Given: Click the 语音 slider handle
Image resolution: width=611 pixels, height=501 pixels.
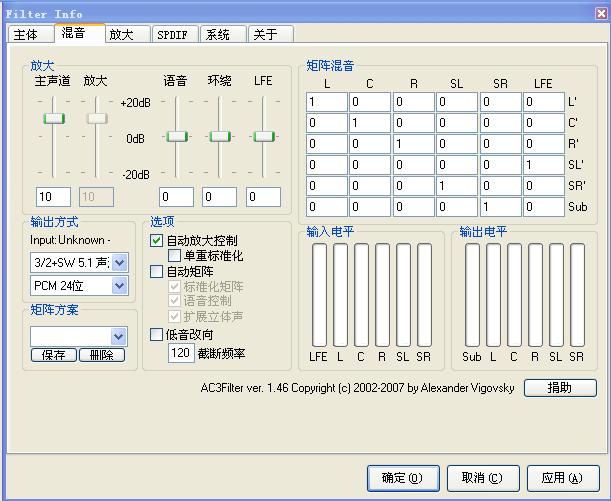Looking at the screenshot, I should (x=177, y=136).
